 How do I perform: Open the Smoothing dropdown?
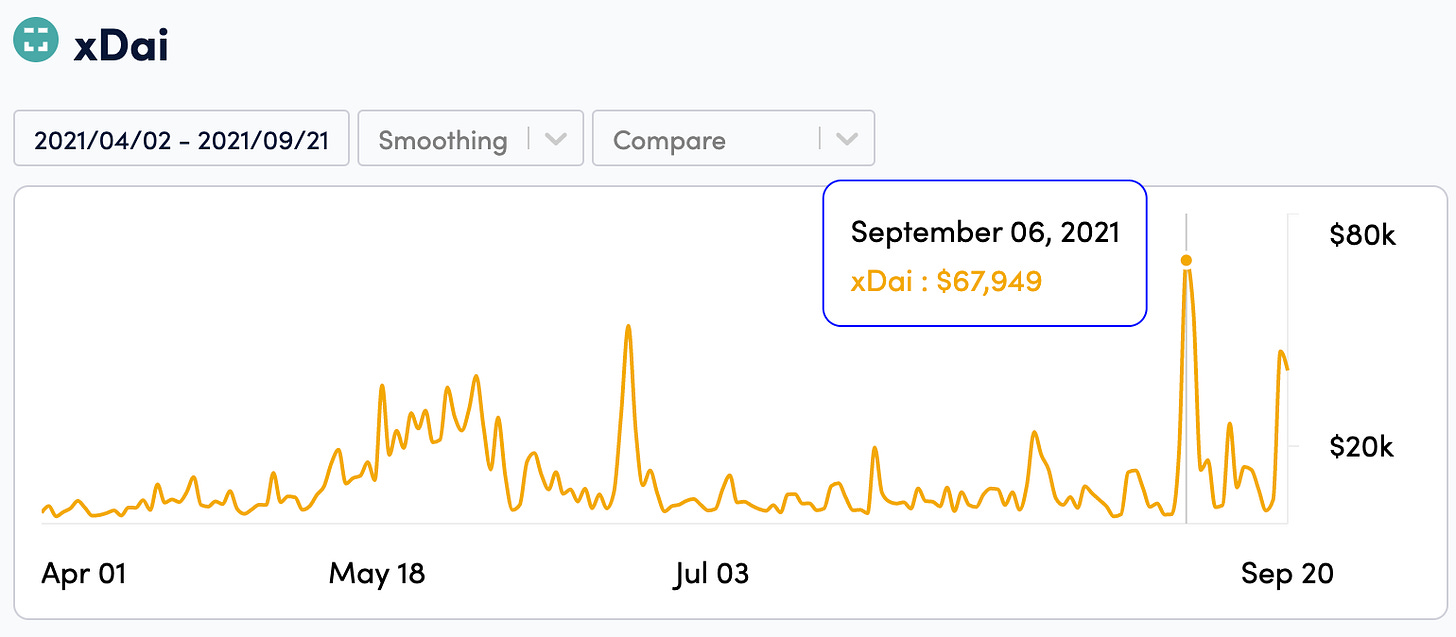[x=470, y=138]
